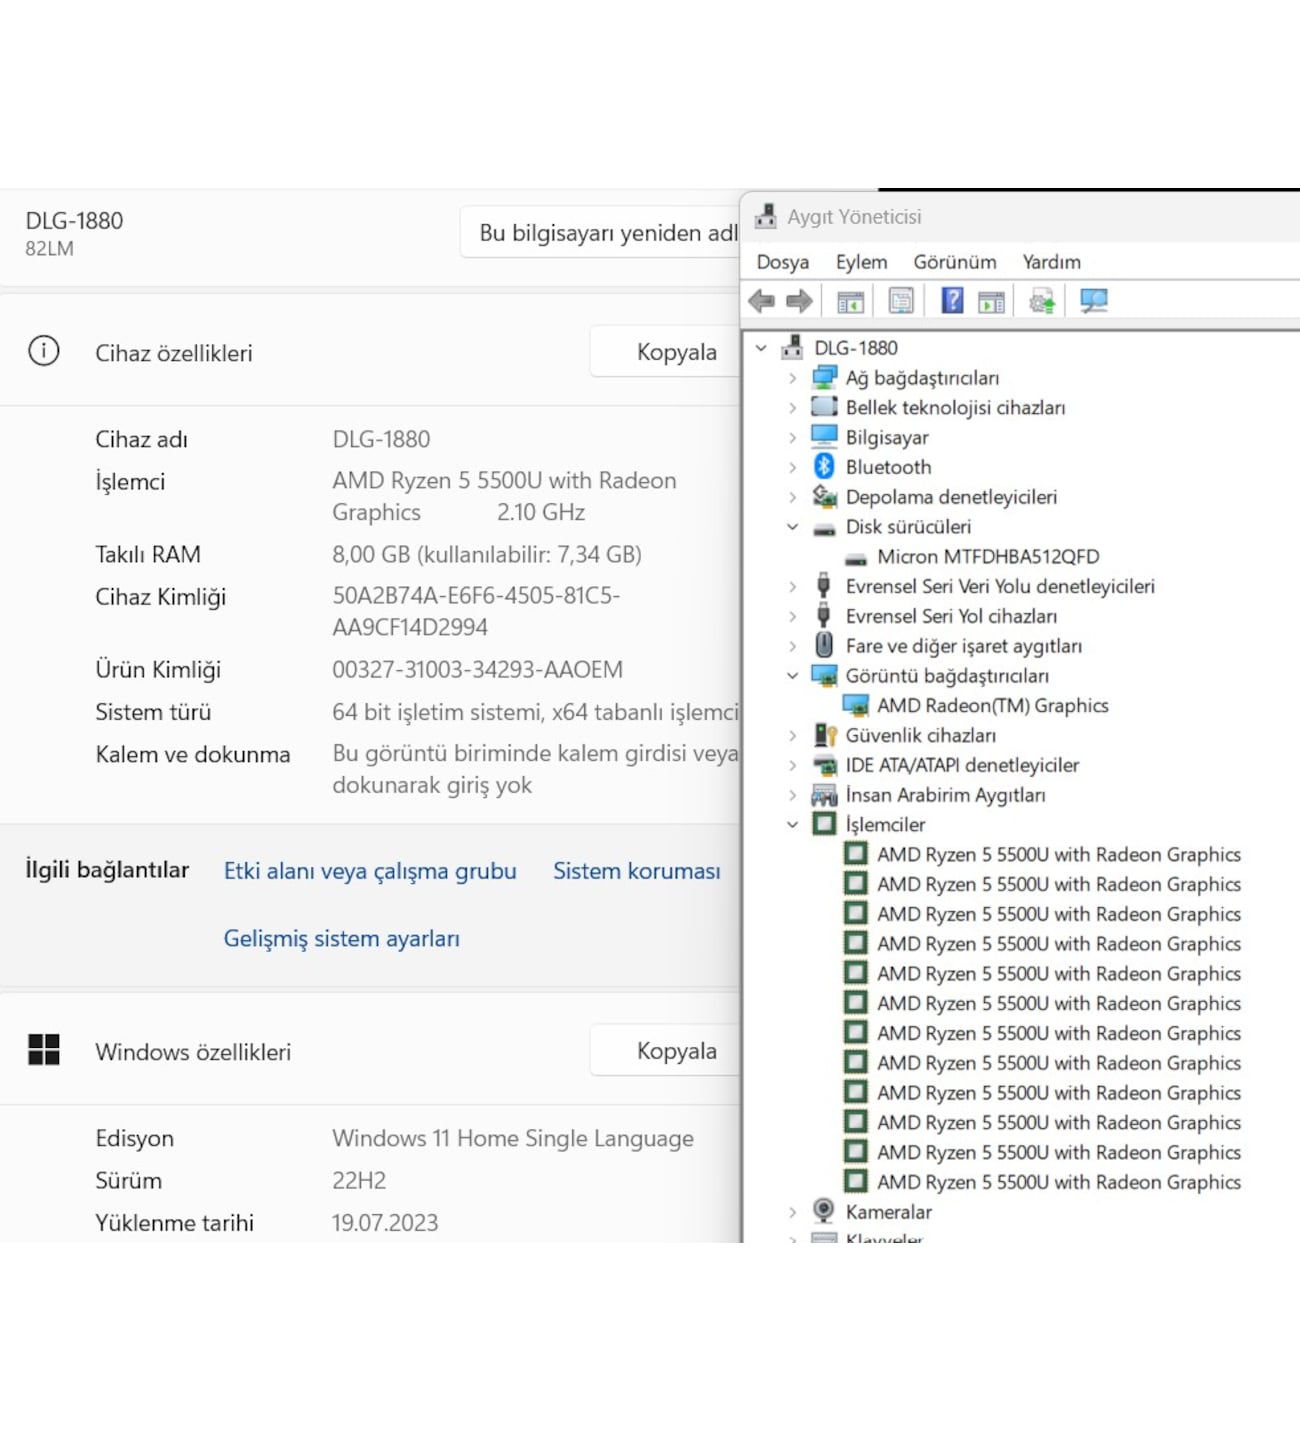
Task: Click the Aygıt Yöneticisi window title bar
Action: tap(1020, 217)
